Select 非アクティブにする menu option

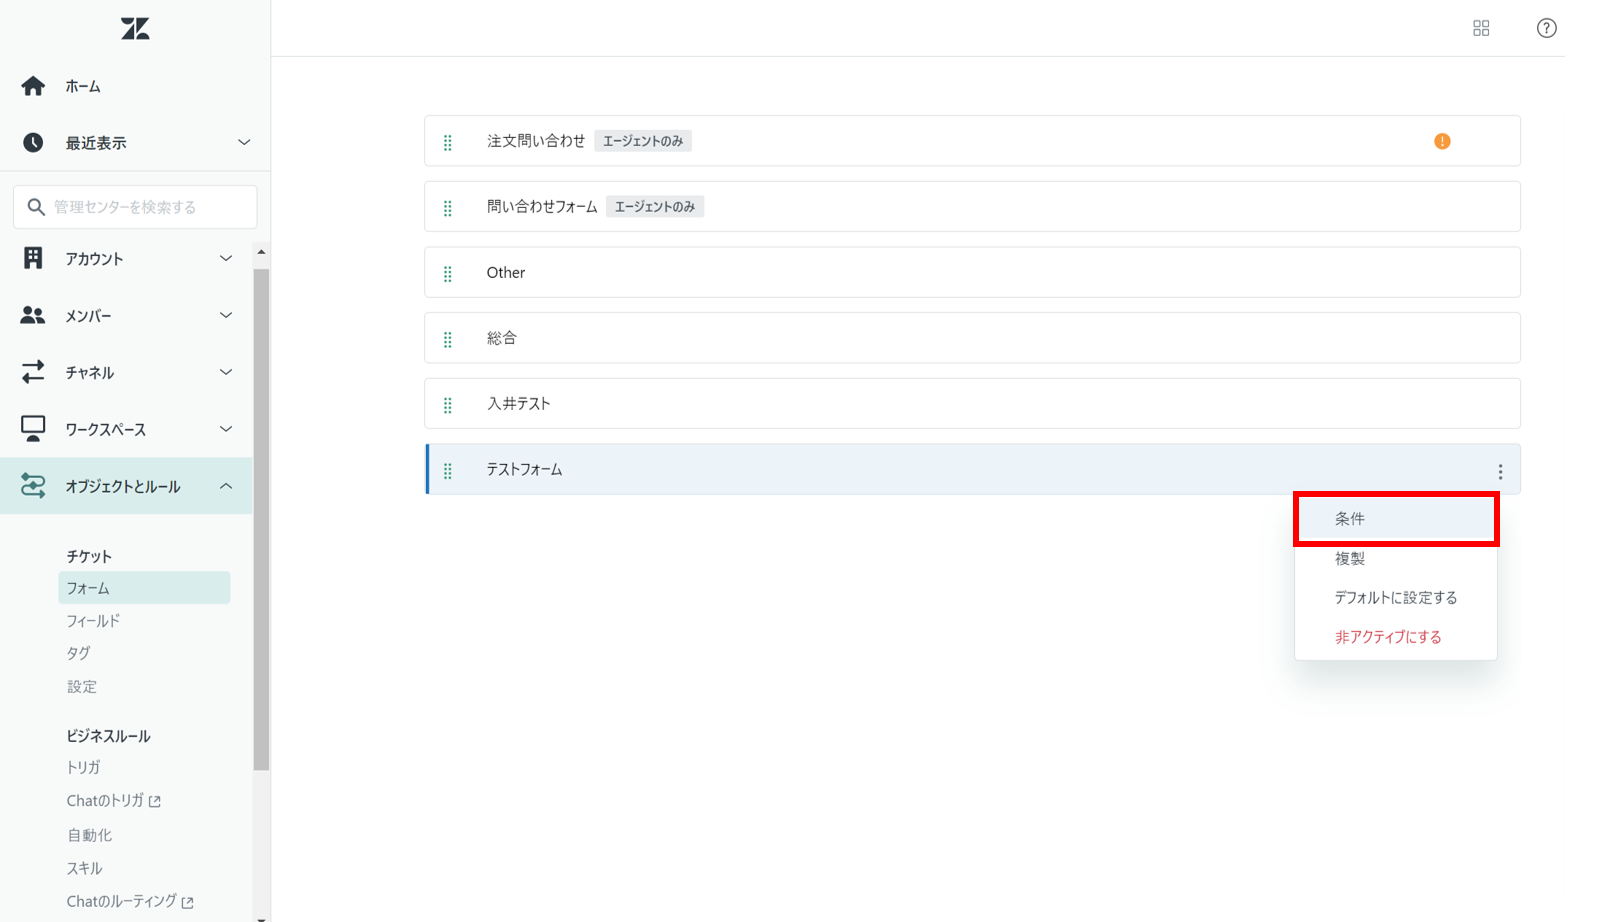[x=1388, y=637]
